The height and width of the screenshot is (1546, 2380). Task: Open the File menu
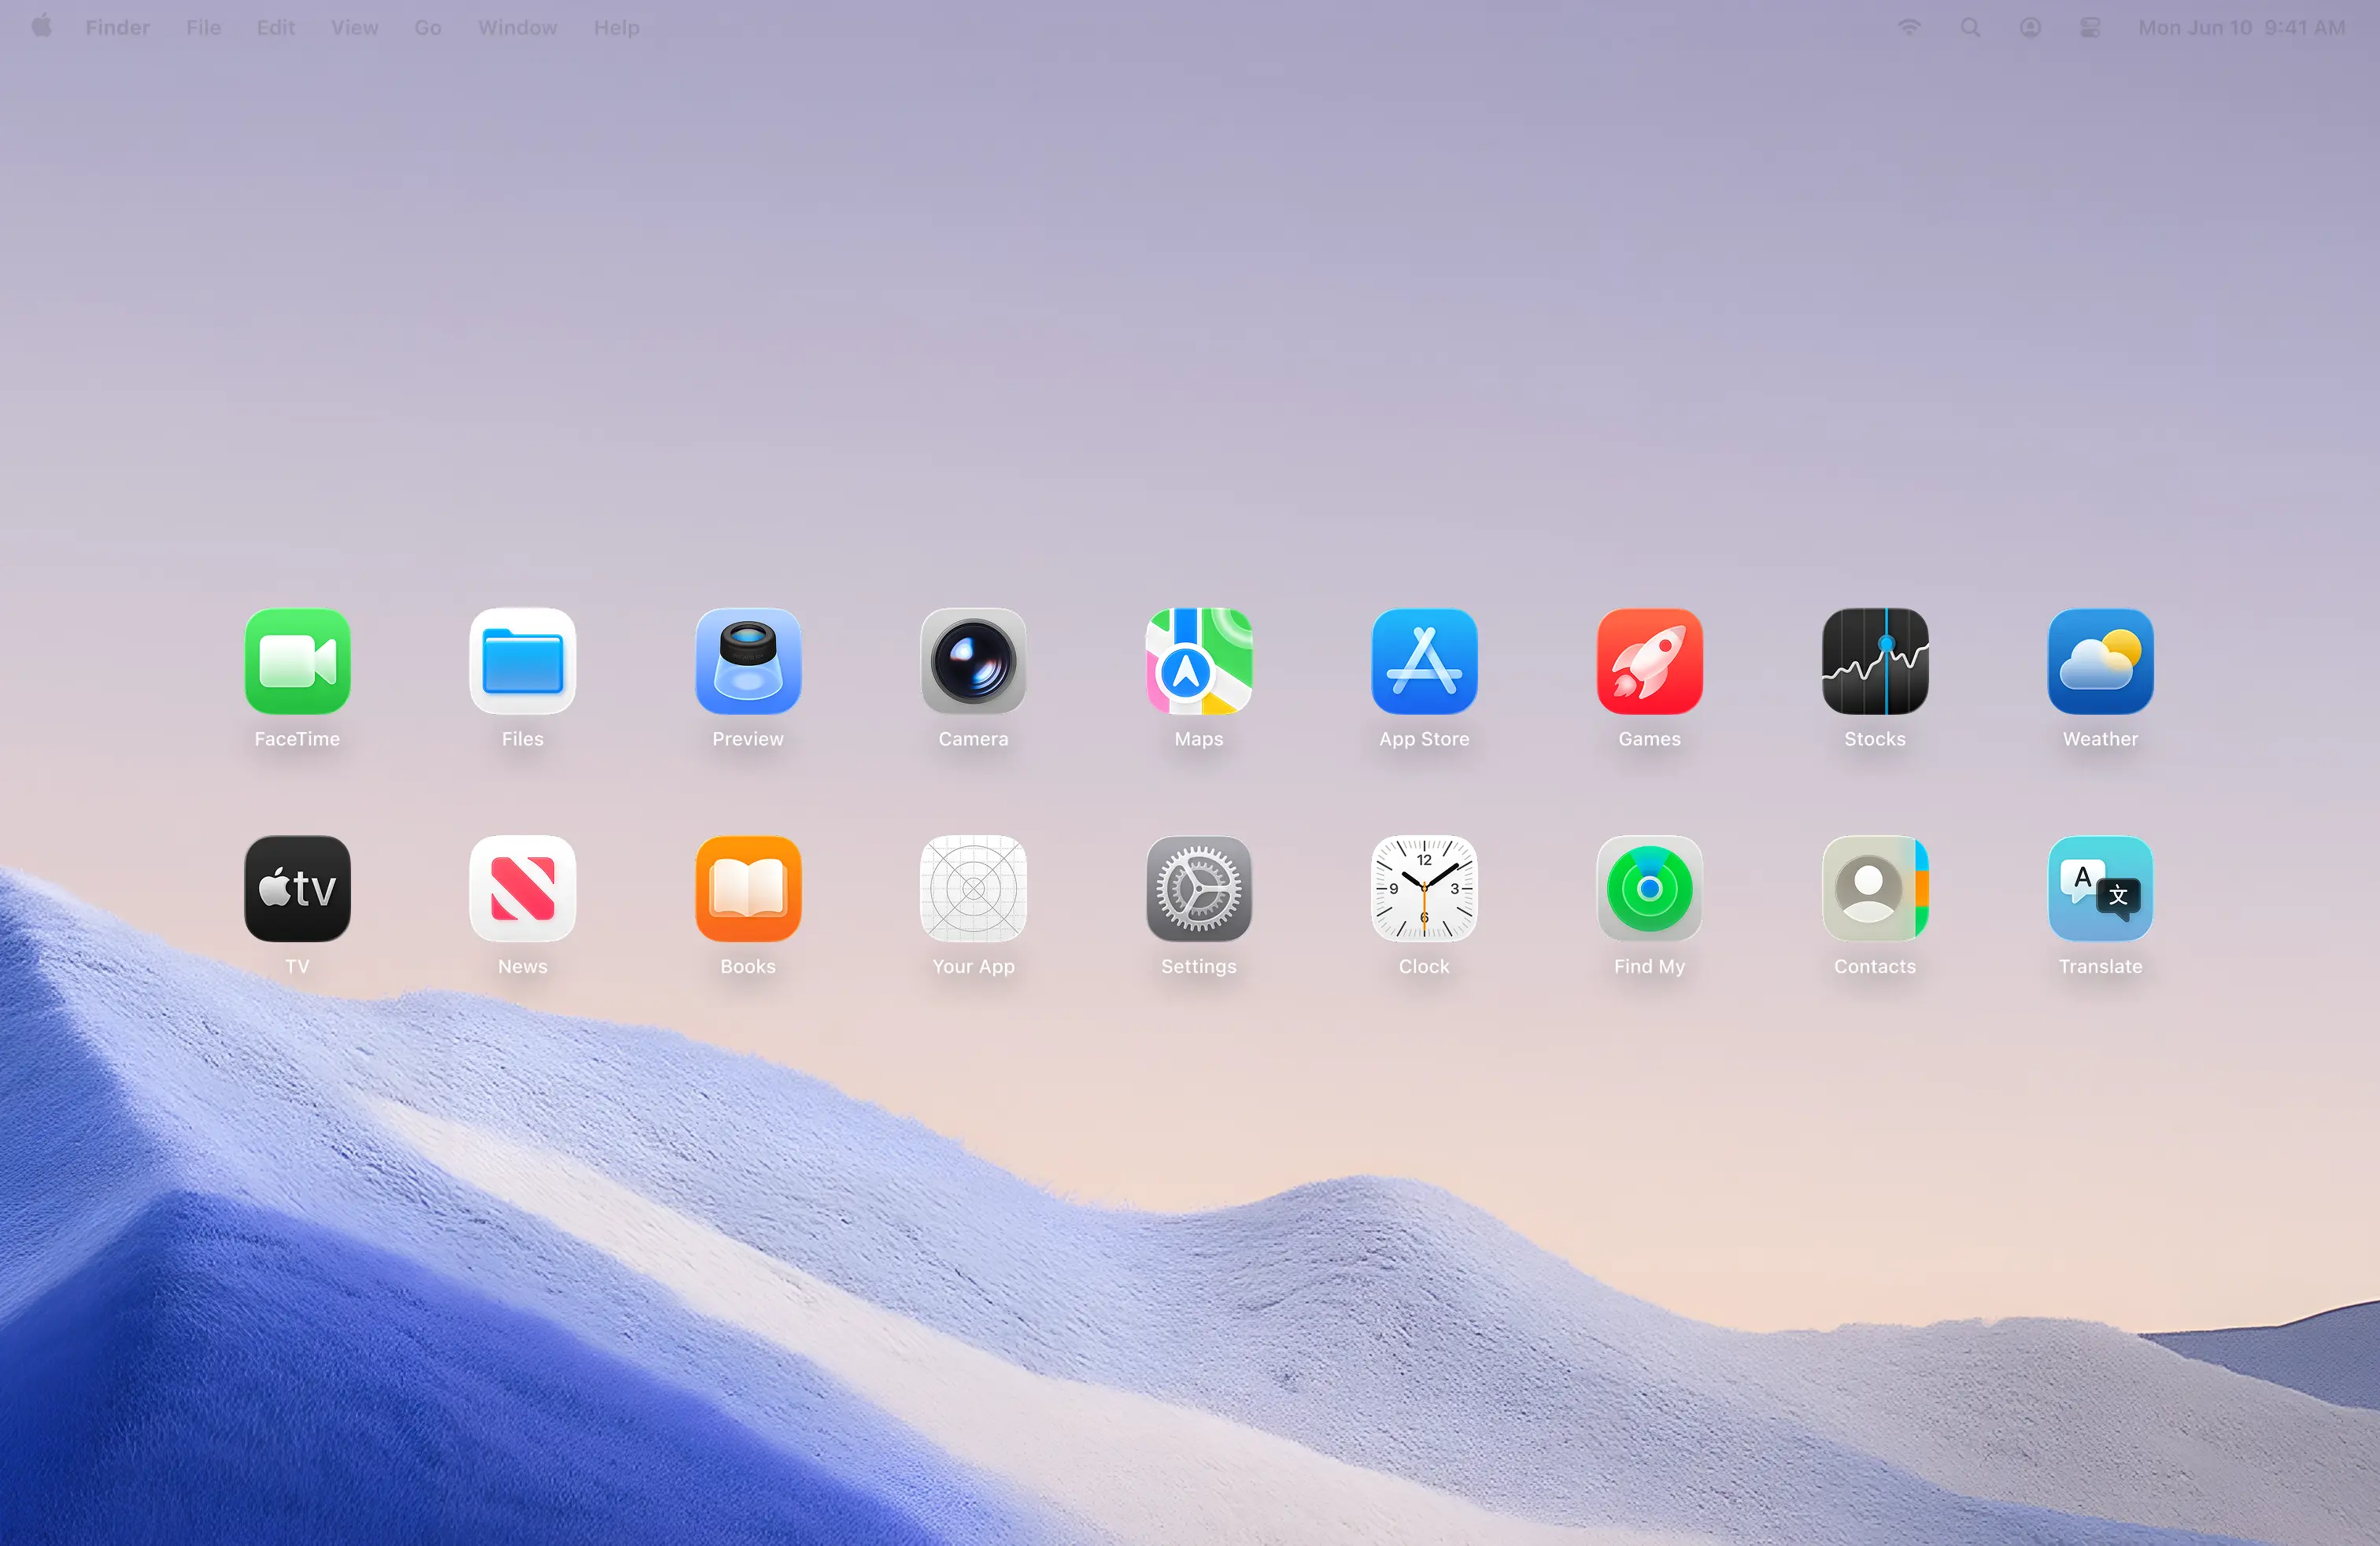point(203,28)
